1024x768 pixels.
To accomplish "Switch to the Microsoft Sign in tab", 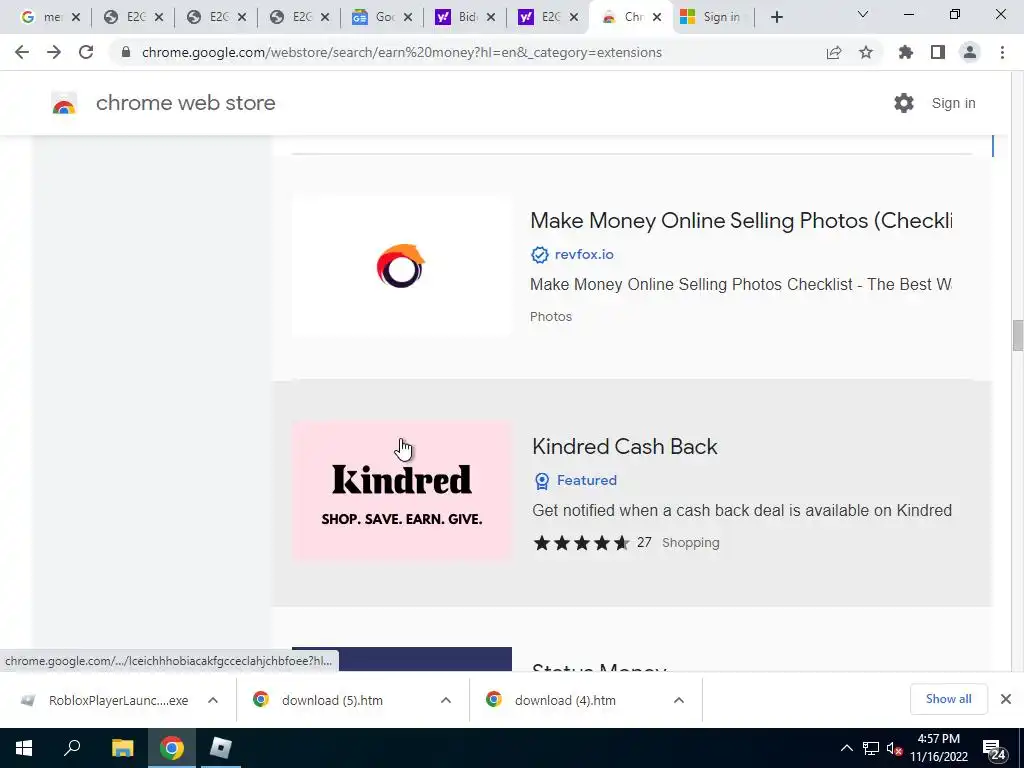I will [713, 18].
